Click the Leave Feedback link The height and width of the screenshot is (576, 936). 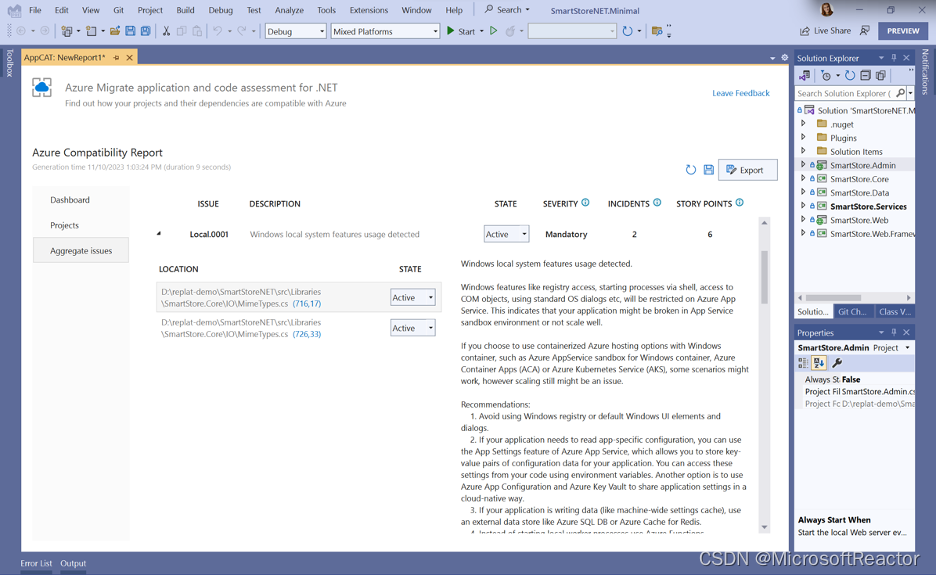tap(741, 93)
